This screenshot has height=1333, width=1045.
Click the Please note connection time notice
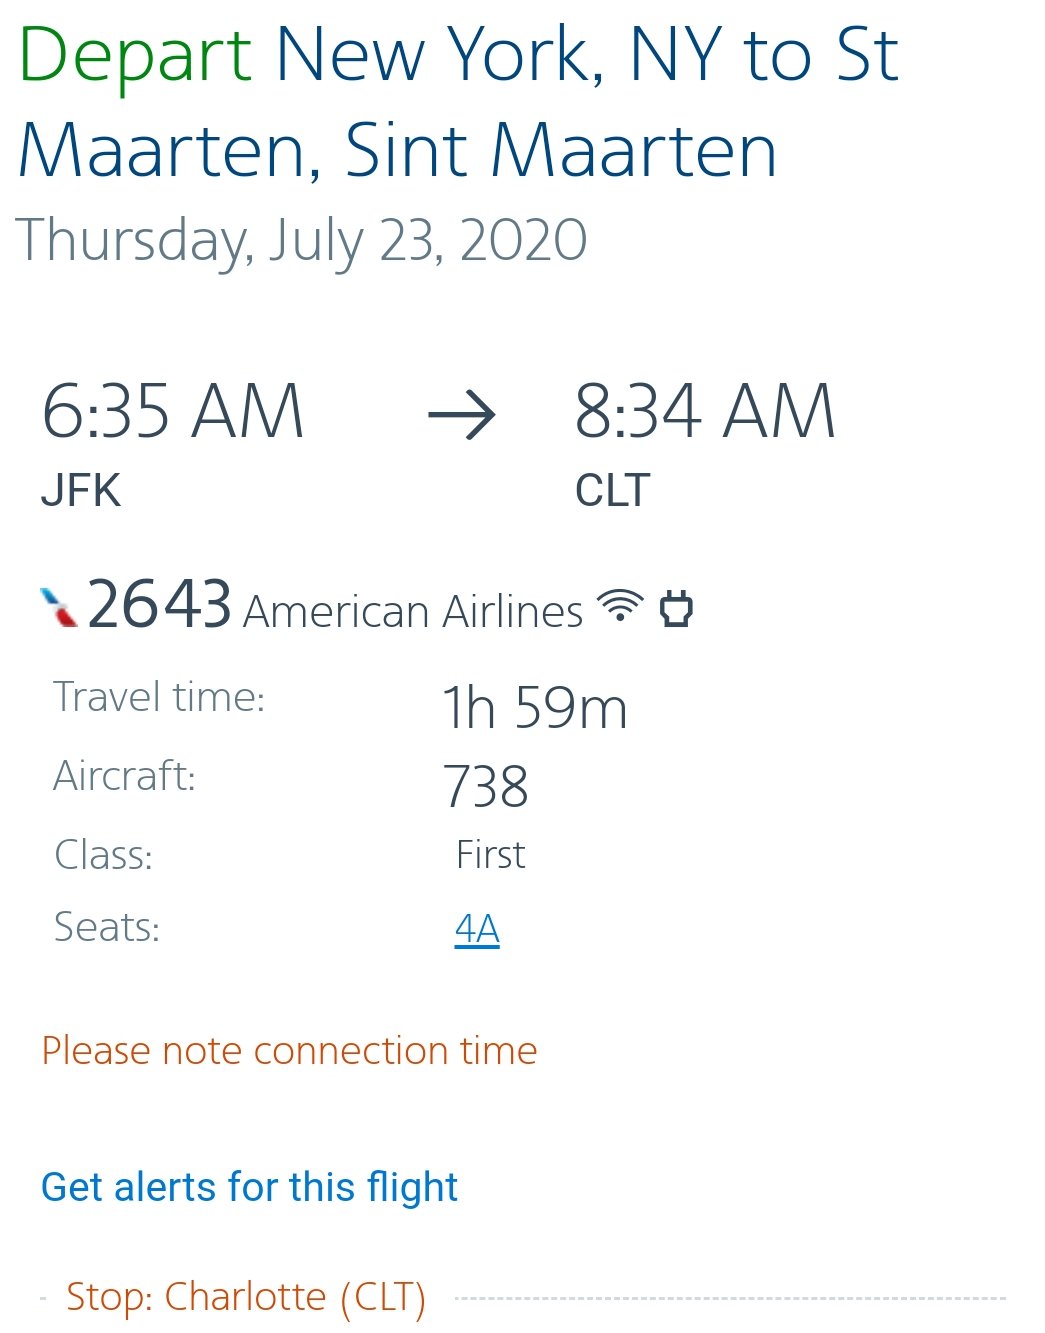[289, 1051]
